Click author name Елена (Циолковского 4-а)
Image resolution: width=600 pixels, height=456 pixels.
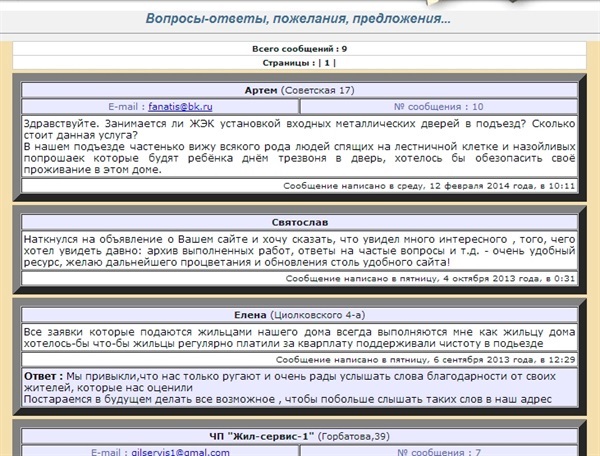[300, 315]
